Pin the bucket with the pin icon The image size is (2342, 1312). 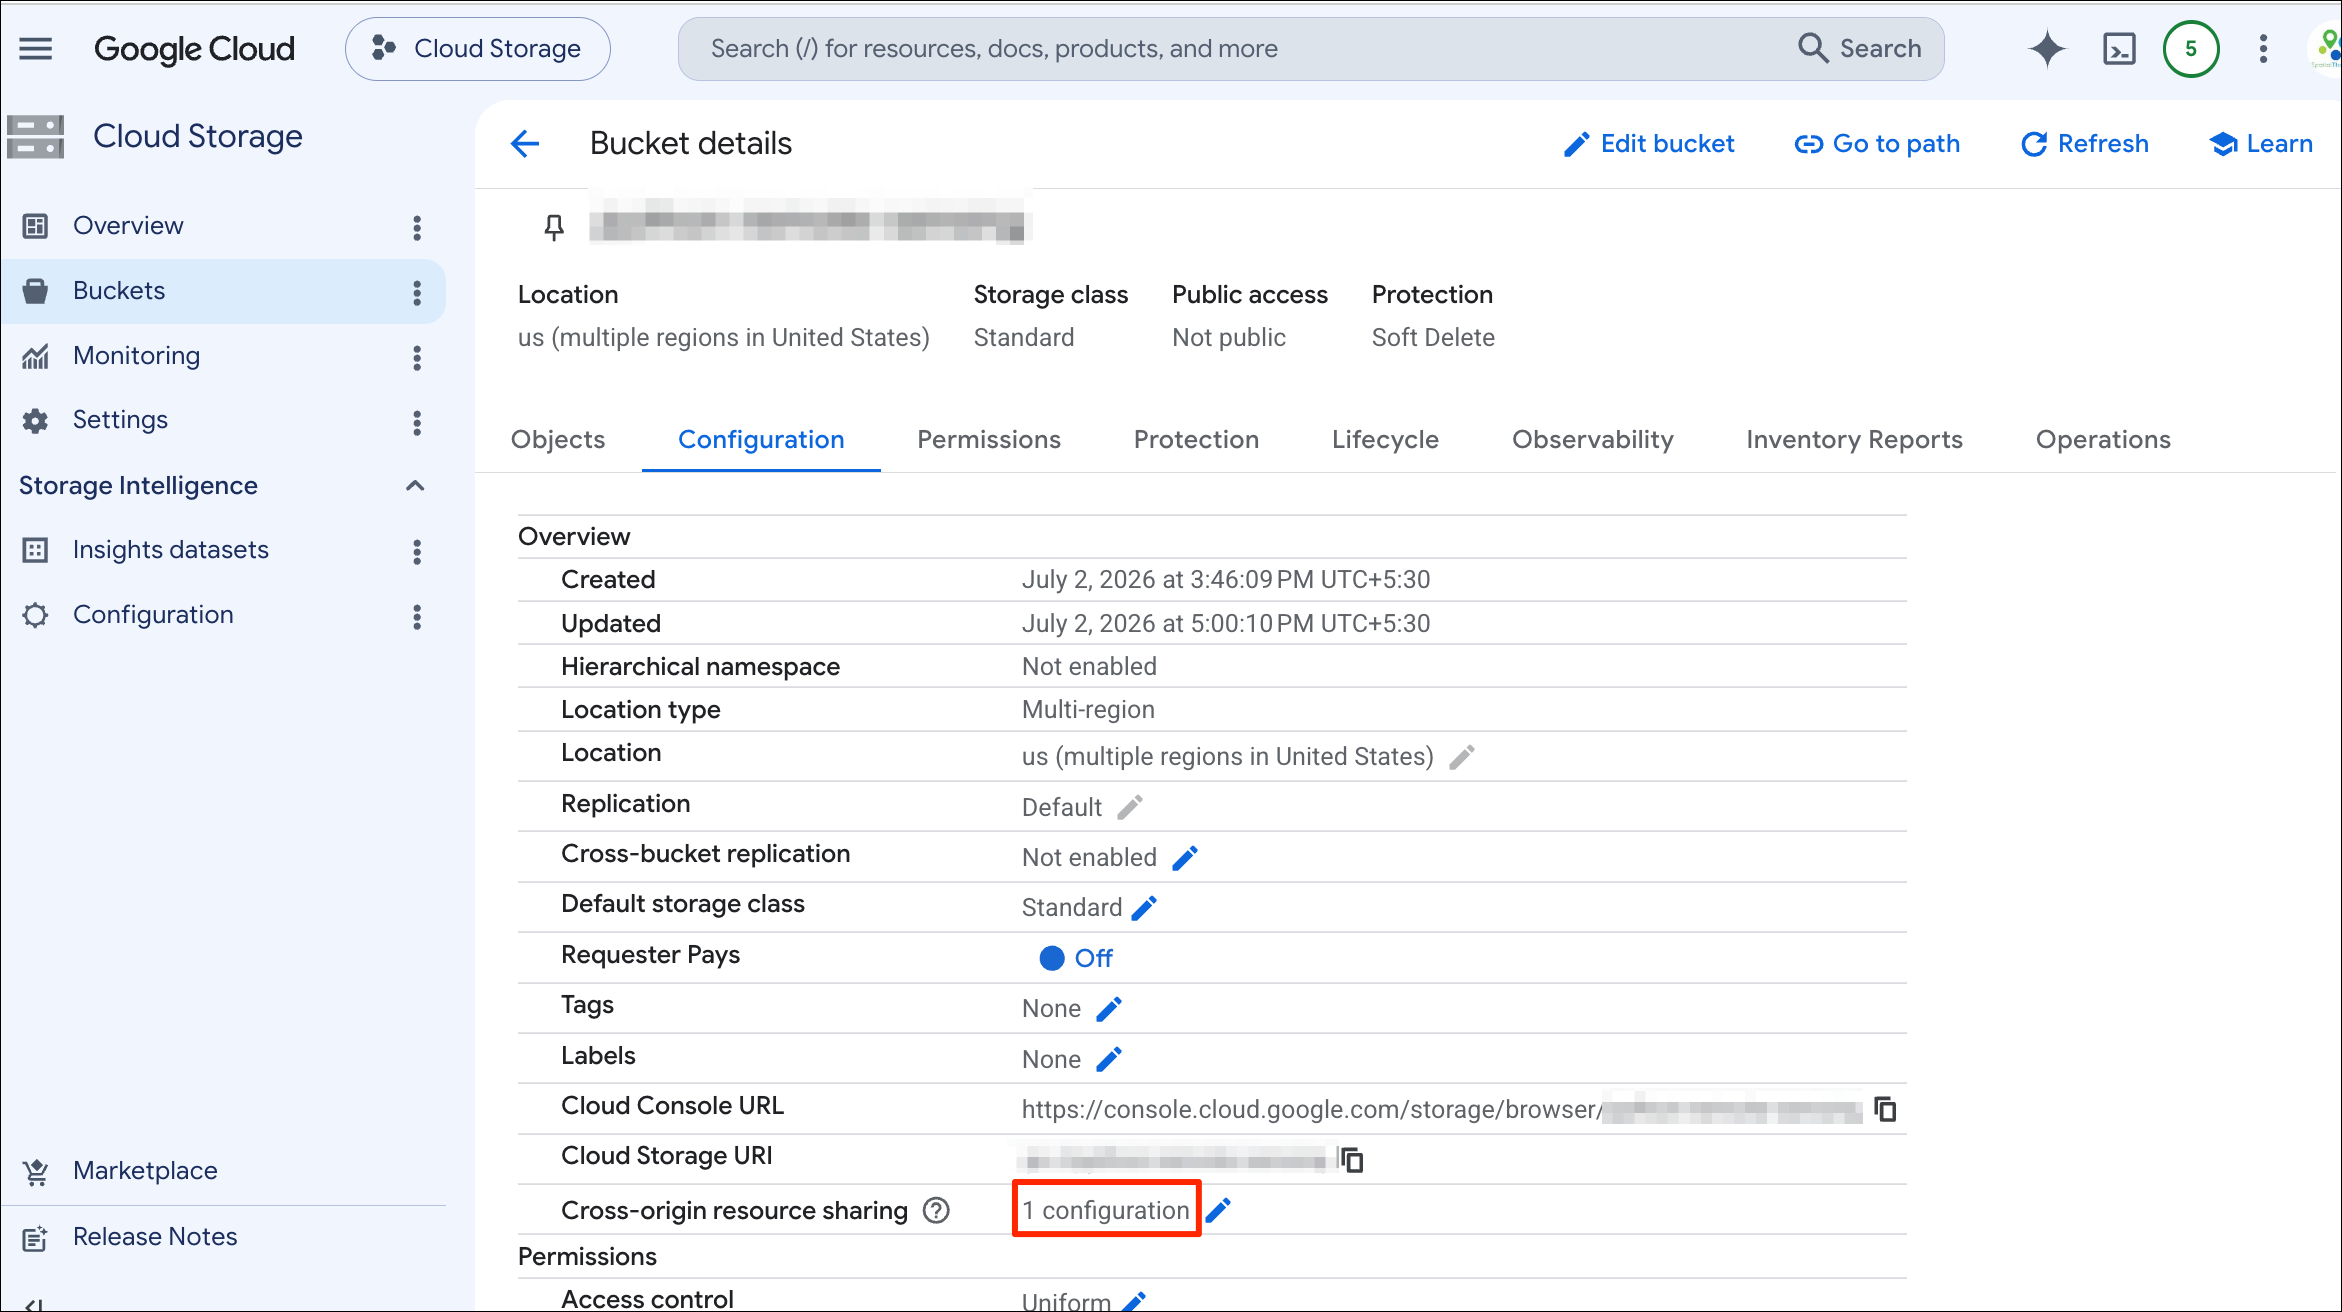pos(554,227)
